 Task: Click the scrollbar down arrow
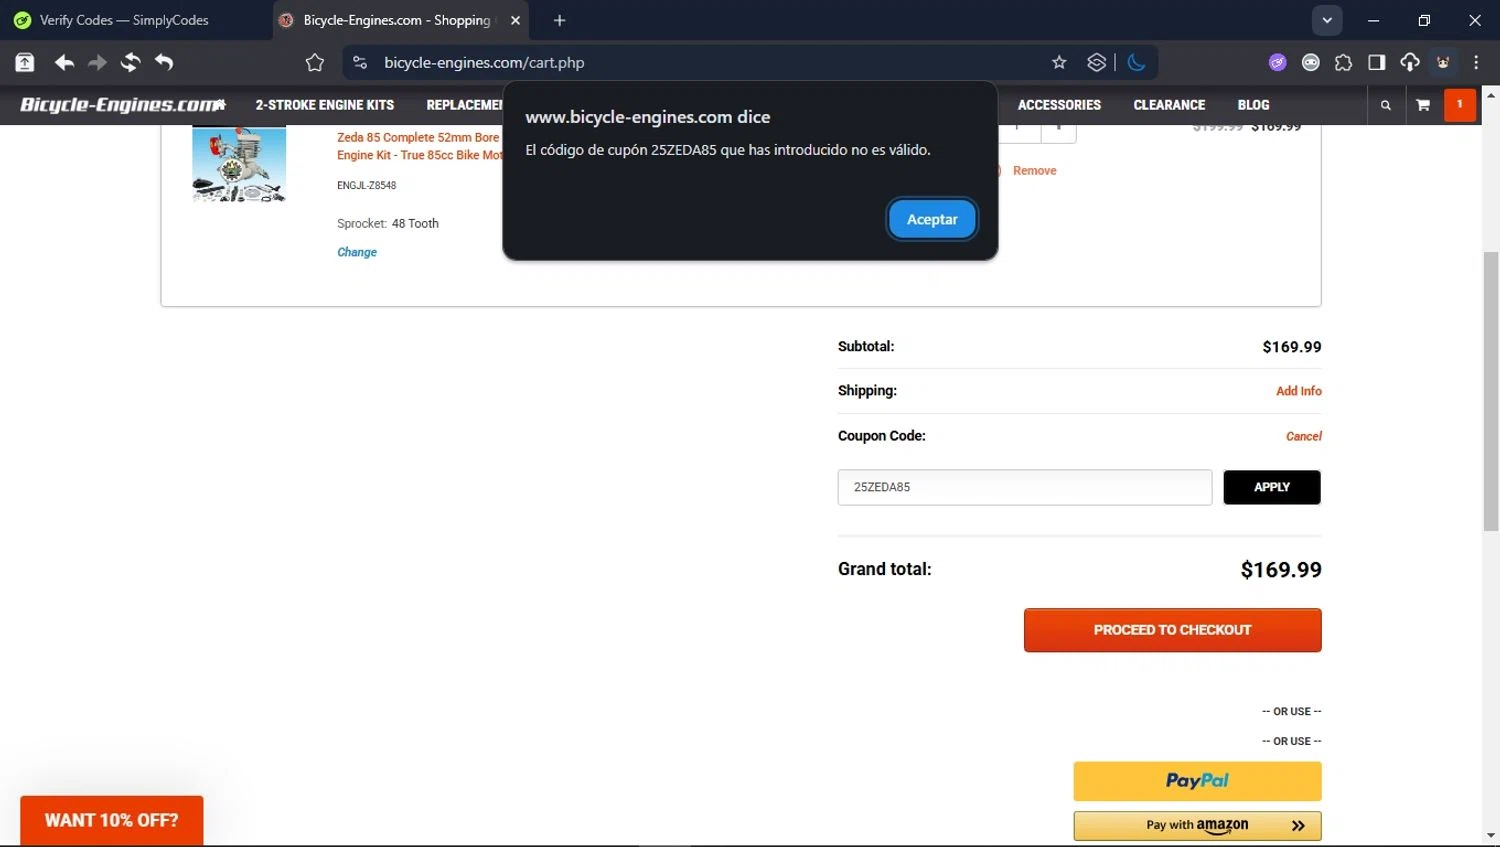(x=1491, y=835)
